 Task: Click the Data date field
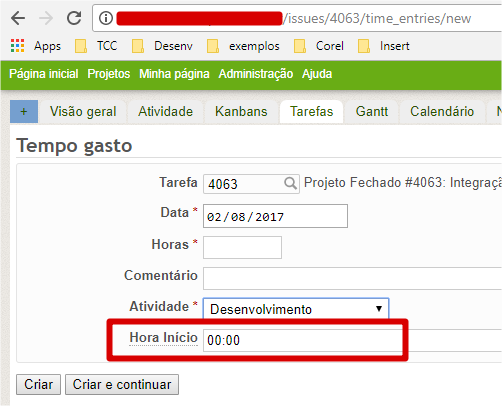click(x=275, y=216)
